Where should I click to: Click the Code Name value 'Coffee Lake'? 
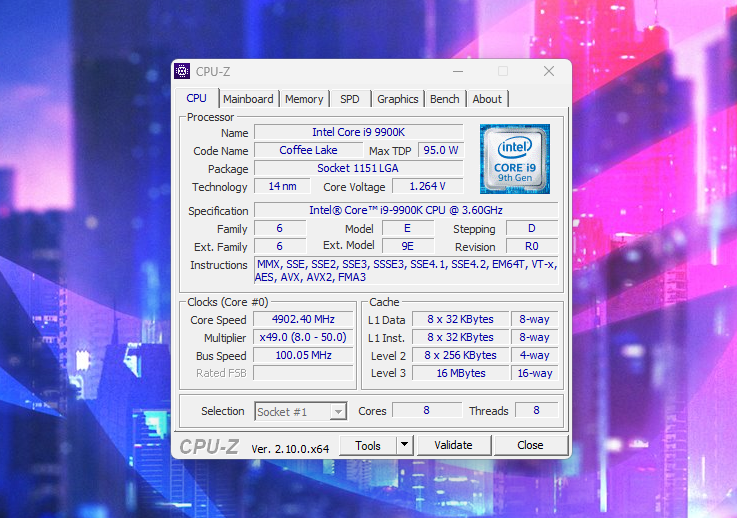(x=308, y=150)
